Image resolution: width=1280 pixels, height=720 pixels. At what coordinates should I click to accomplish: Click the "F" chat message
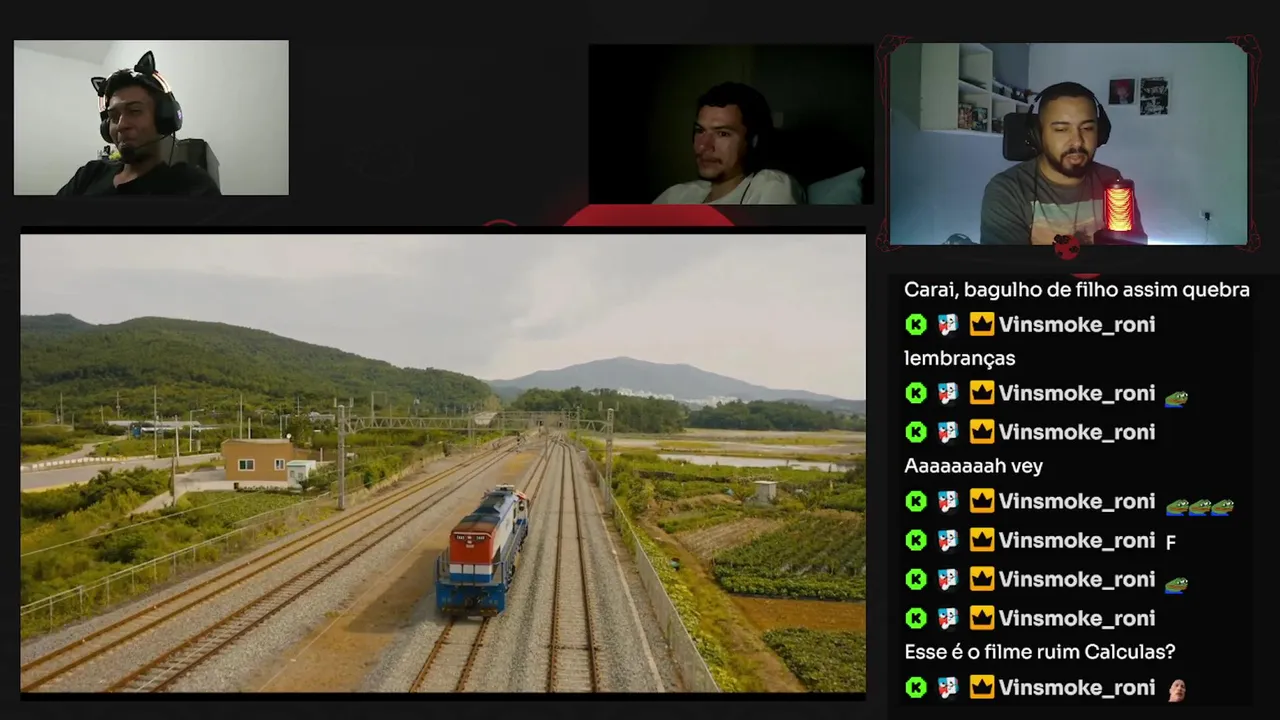click(1171, 542)
